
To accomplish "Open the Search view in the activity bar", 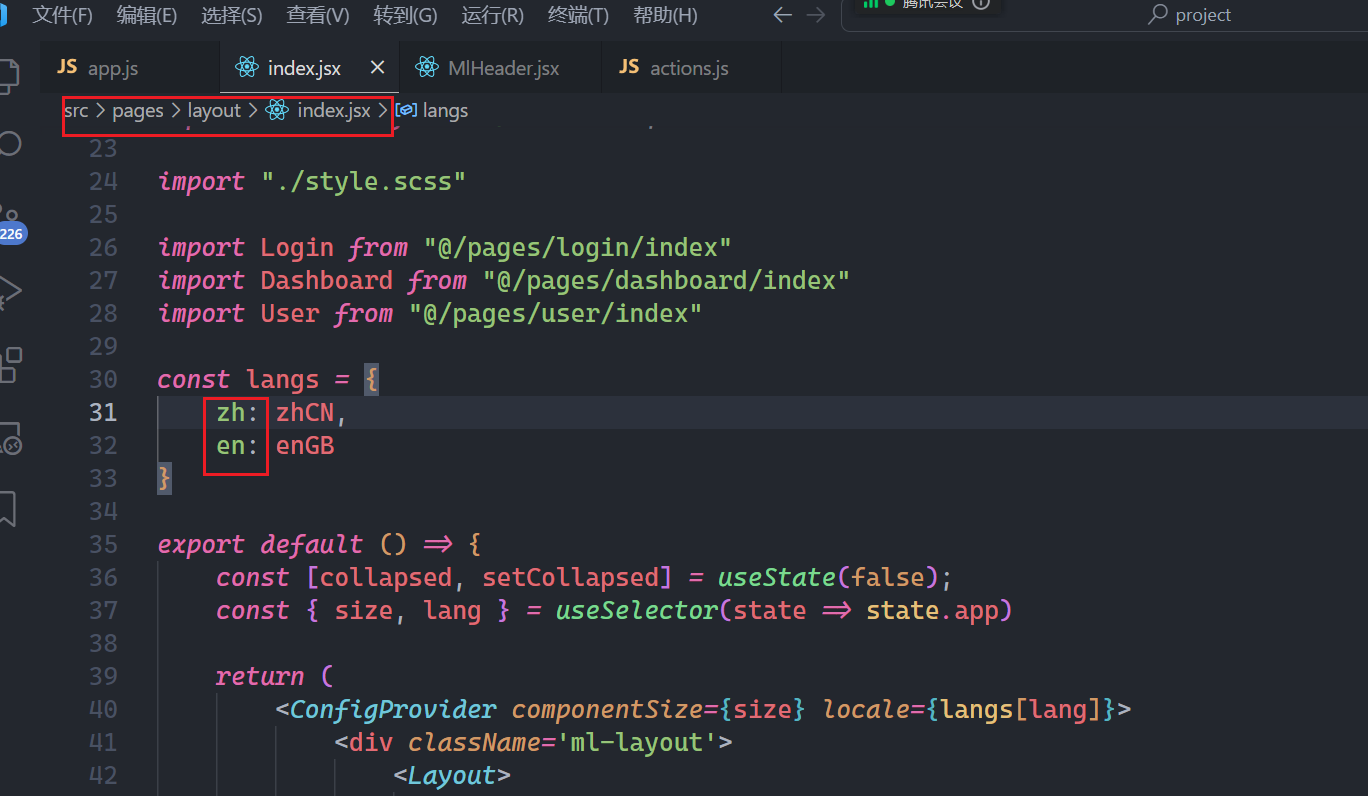I will coord(8,143).
